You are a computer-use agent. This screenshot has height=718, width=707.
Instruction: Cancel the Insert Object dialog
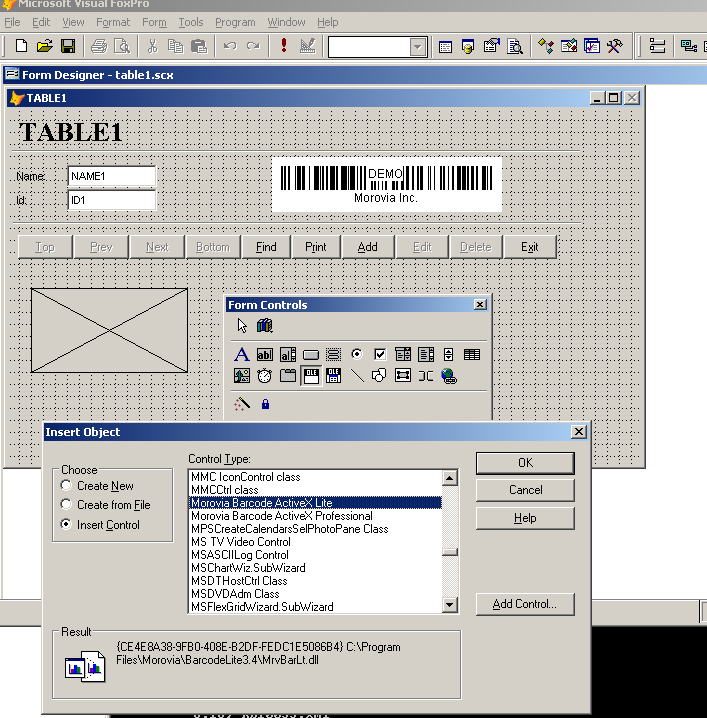(525, 490)
